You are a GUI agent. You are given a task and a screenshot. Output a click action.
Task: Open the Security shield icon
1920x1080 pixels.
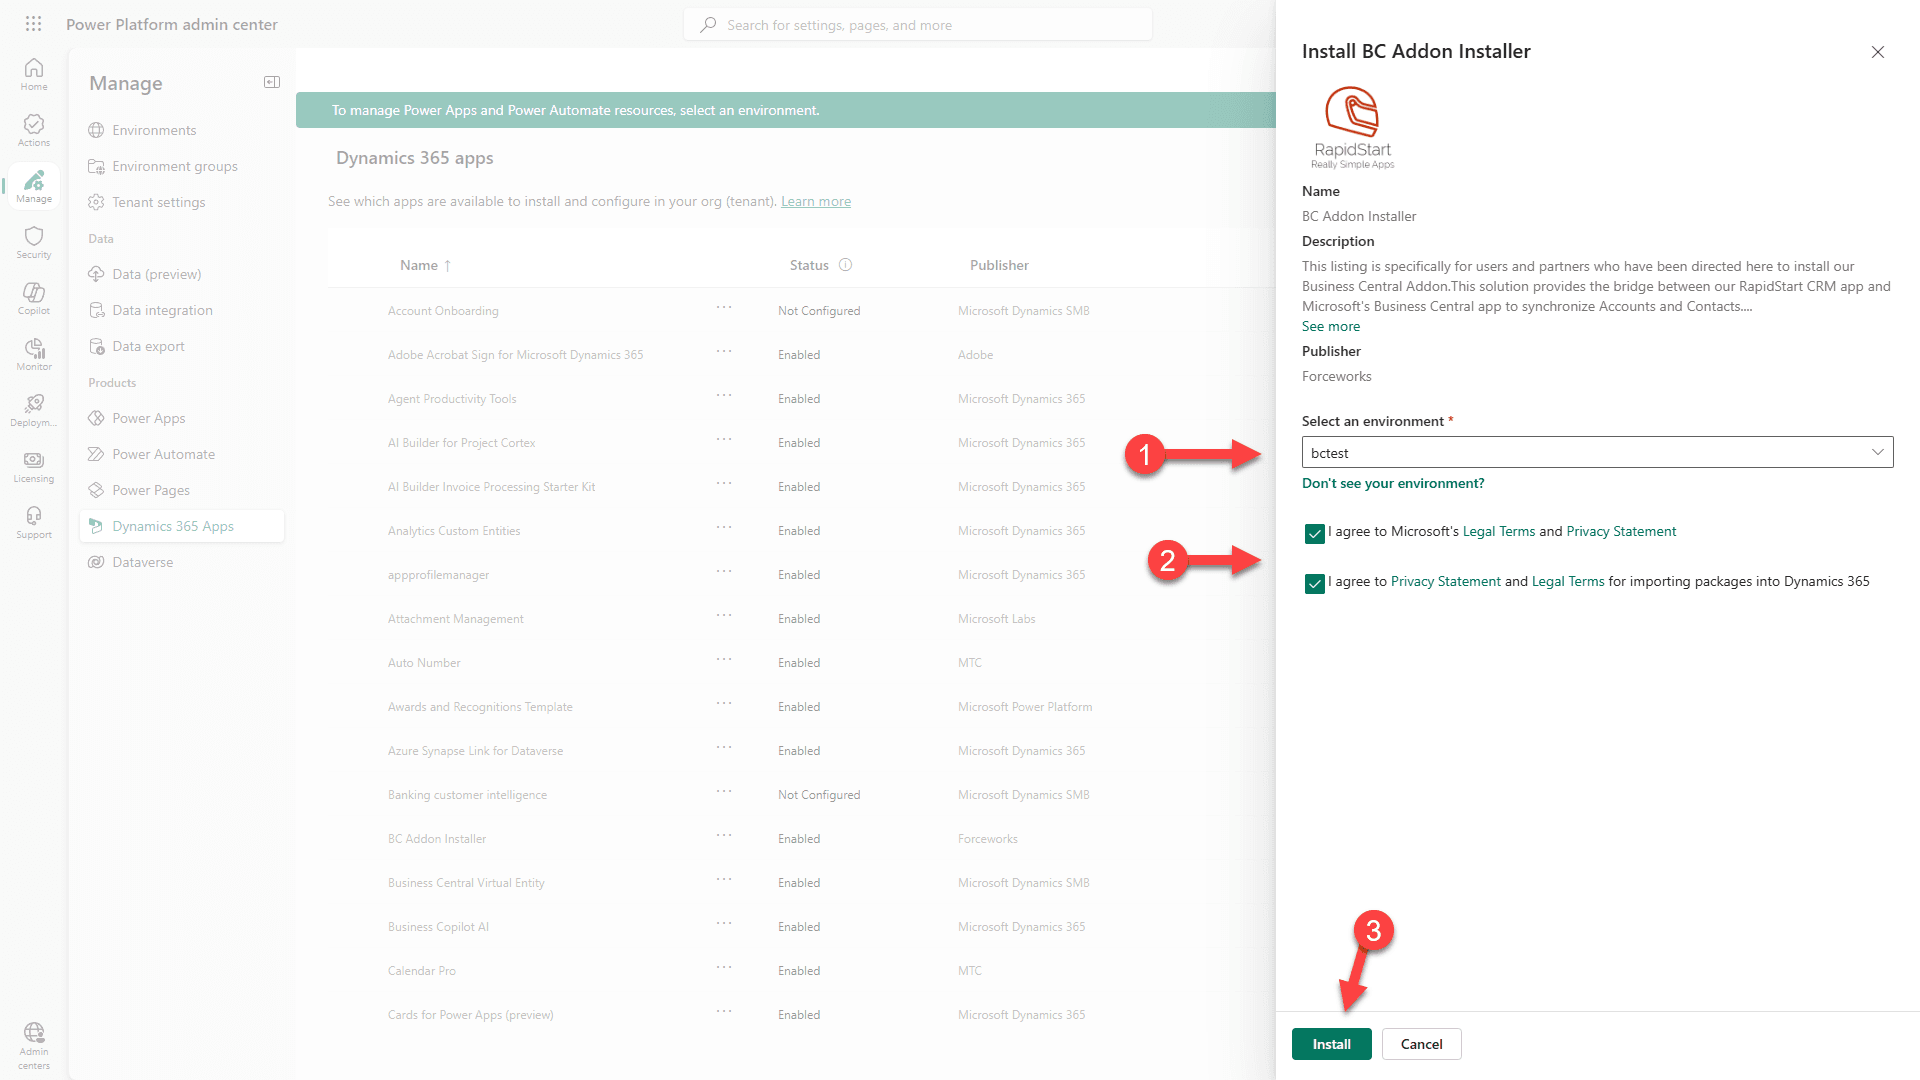(x=34, y=242)
